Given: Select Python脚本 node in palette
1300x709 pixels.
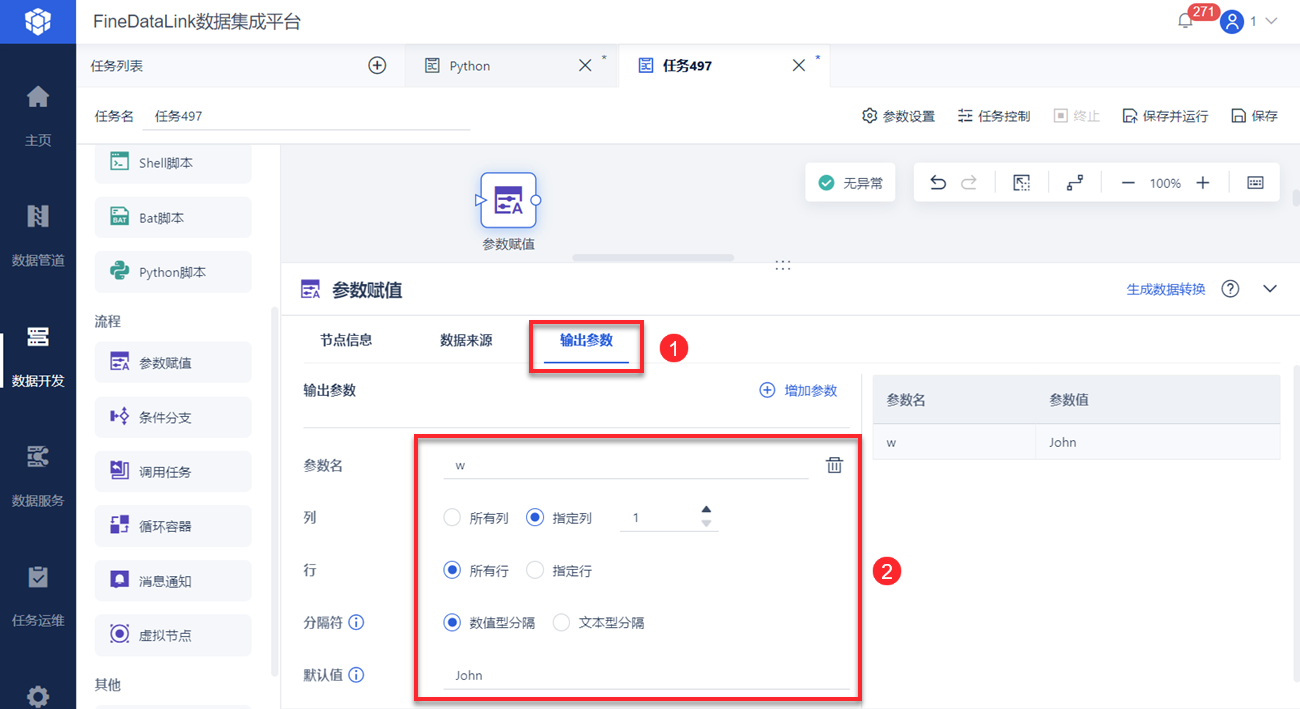Looking at the screenshot, I should click(173, 272).
